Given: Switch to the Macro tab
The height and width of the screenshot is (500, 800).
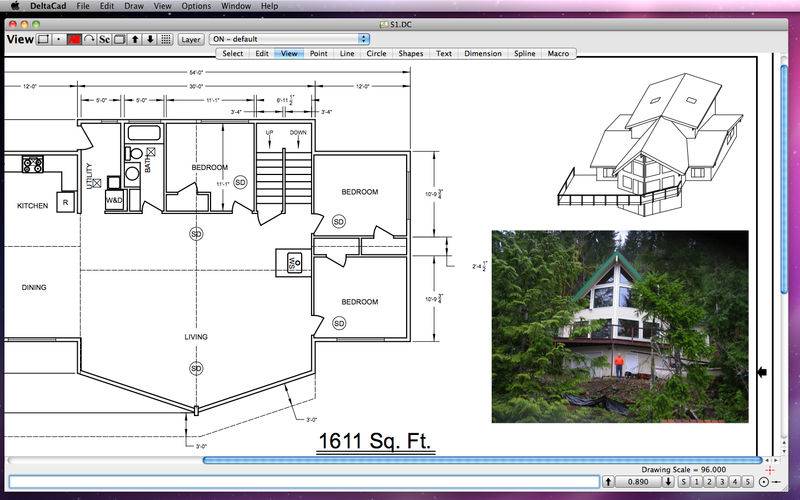Looking at the screenshot, I should click(x=558, y=54).
